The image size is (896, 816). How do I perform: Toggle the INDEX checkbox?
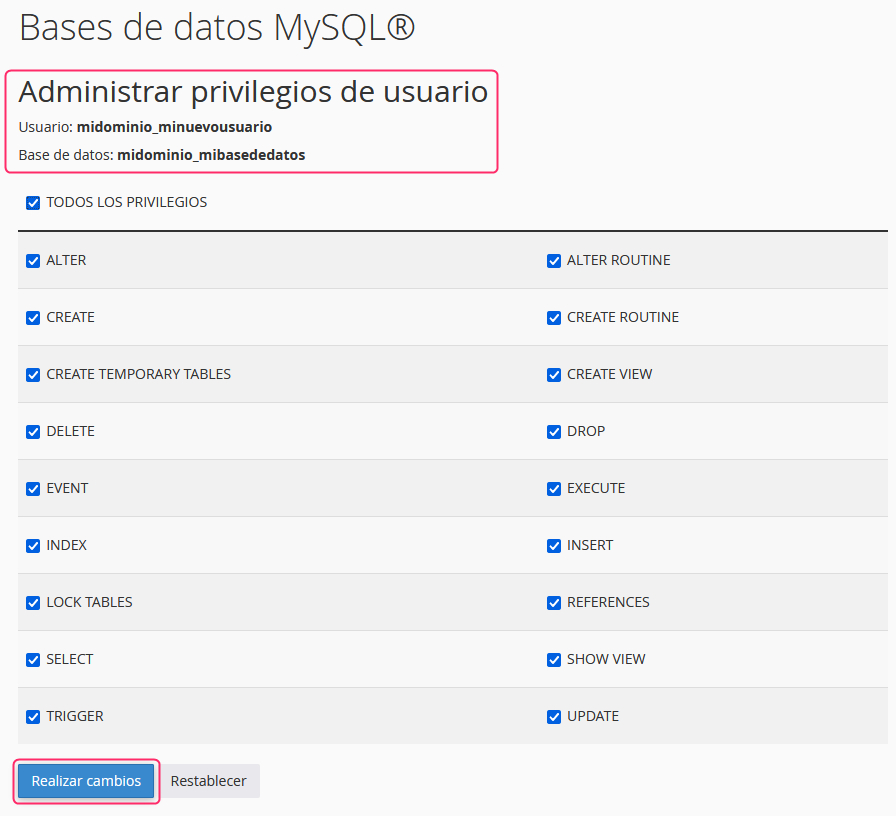[33, 546]
